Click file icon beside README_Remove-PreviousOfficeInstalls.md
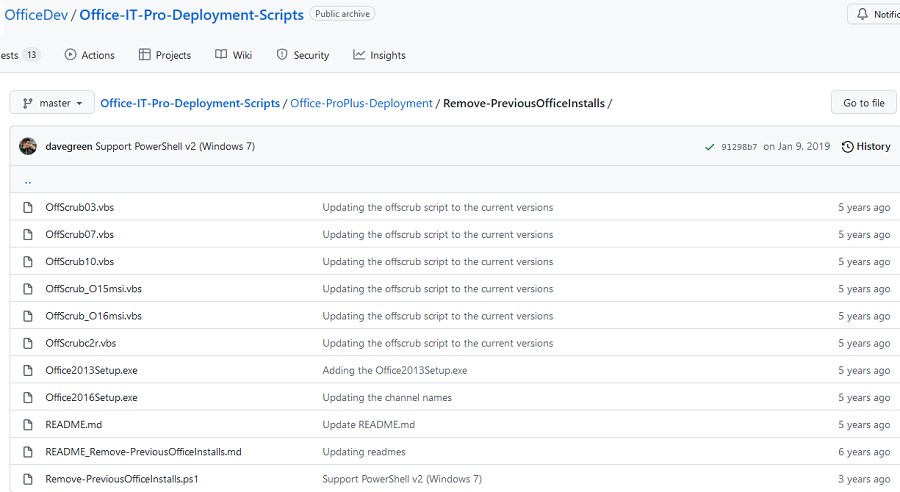900x492 pixels. pyautogui.click(x=28, y=452)
